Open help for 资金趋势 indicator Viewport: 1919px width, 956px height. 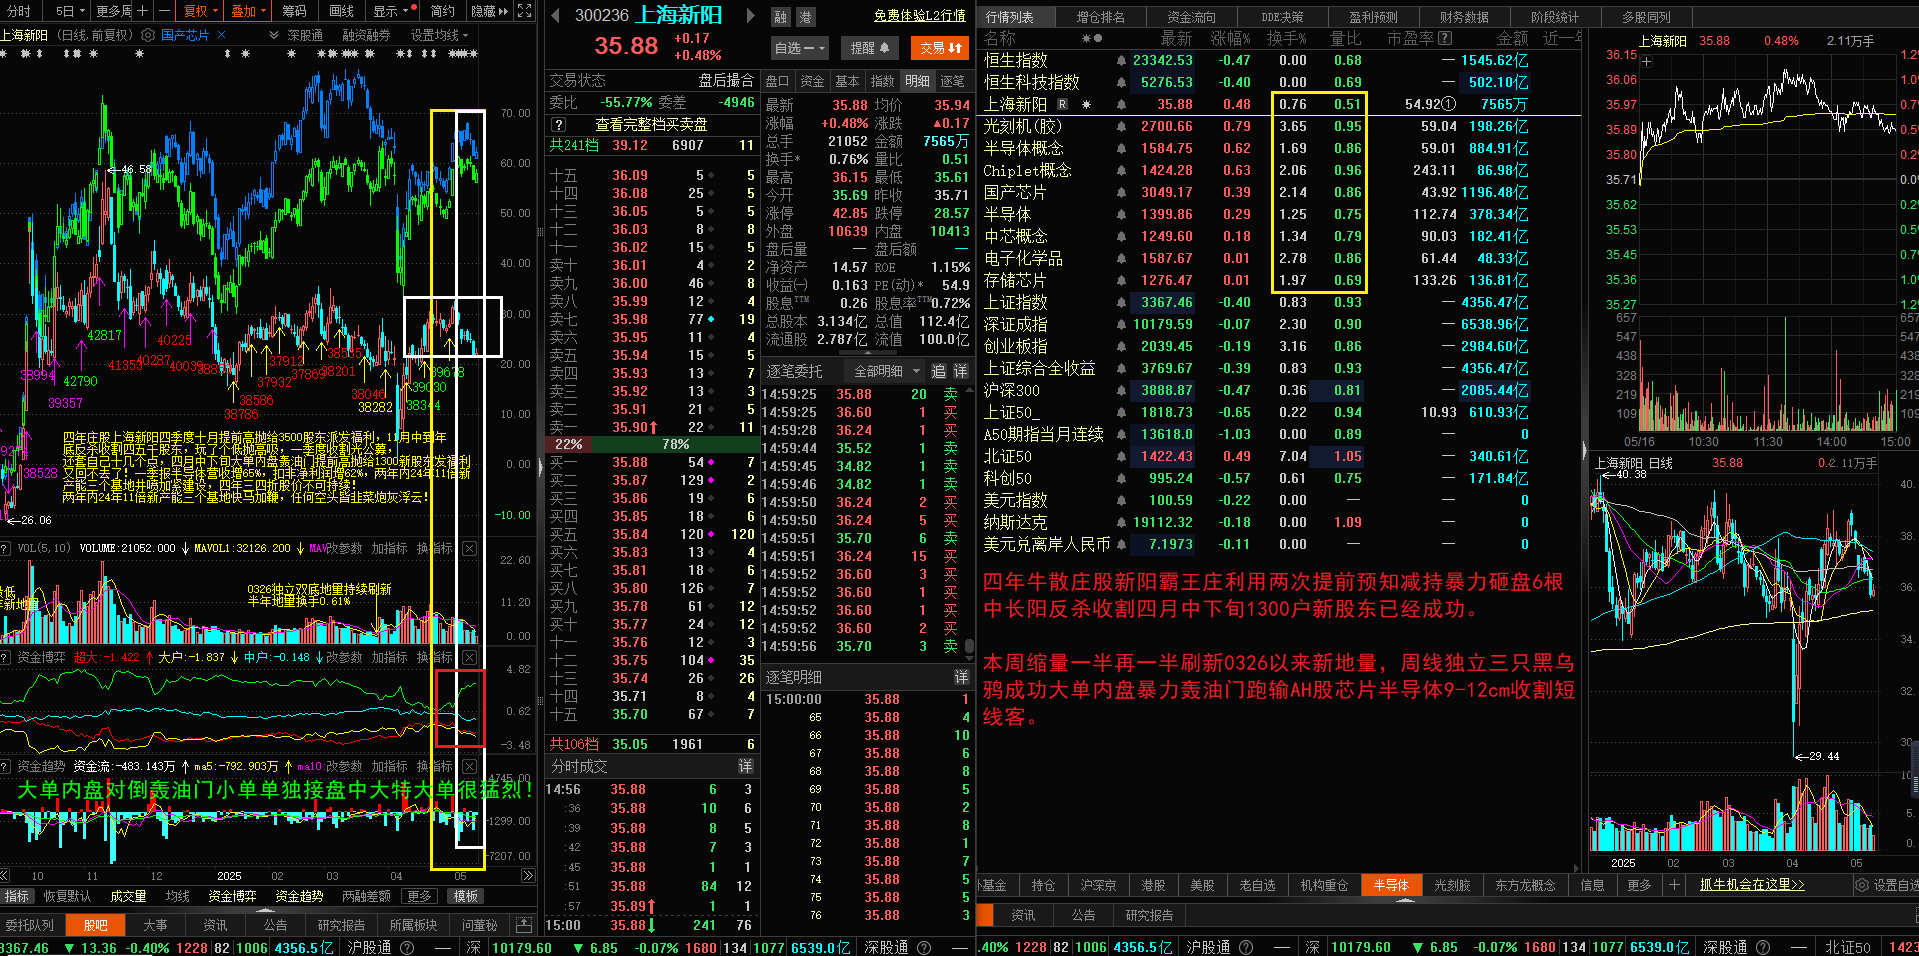[5, 766]
